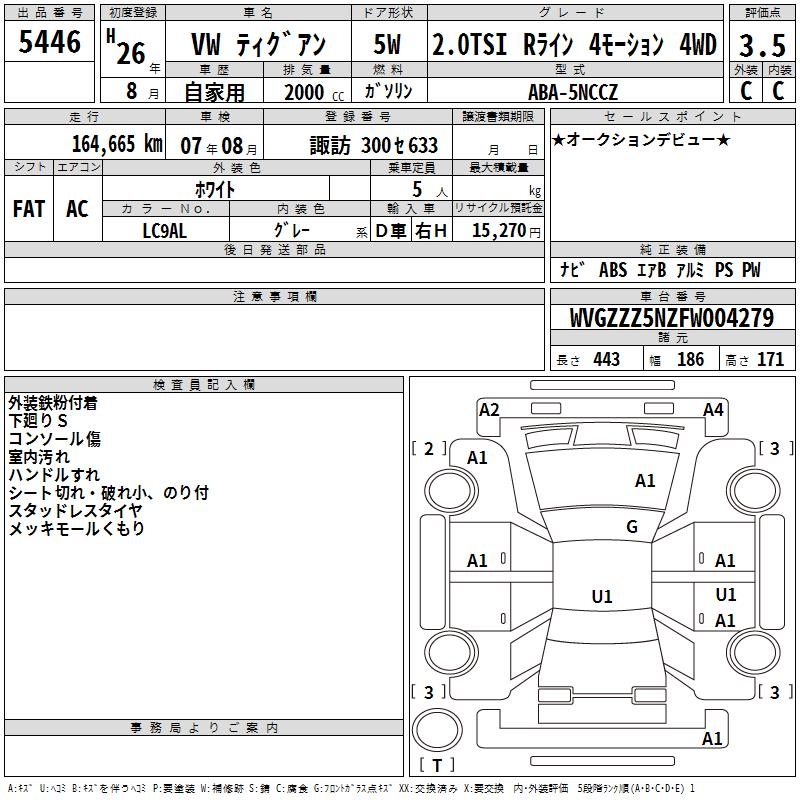This screenshot has height=800, width=800.
Task: Click the 純正装備 header
Action: pos(672,249)
